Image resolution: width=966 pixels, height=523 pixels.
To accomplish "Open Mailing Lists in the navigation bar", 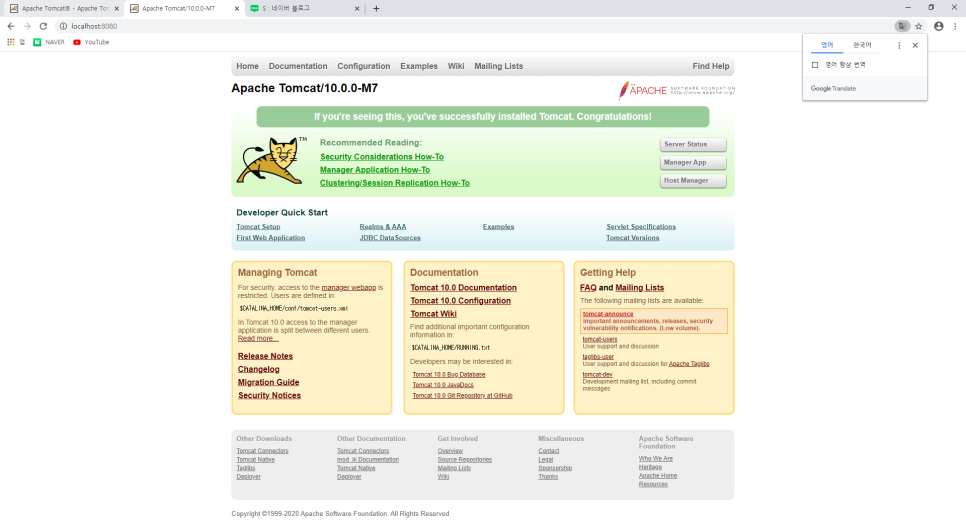I will [x=498, y=66].
